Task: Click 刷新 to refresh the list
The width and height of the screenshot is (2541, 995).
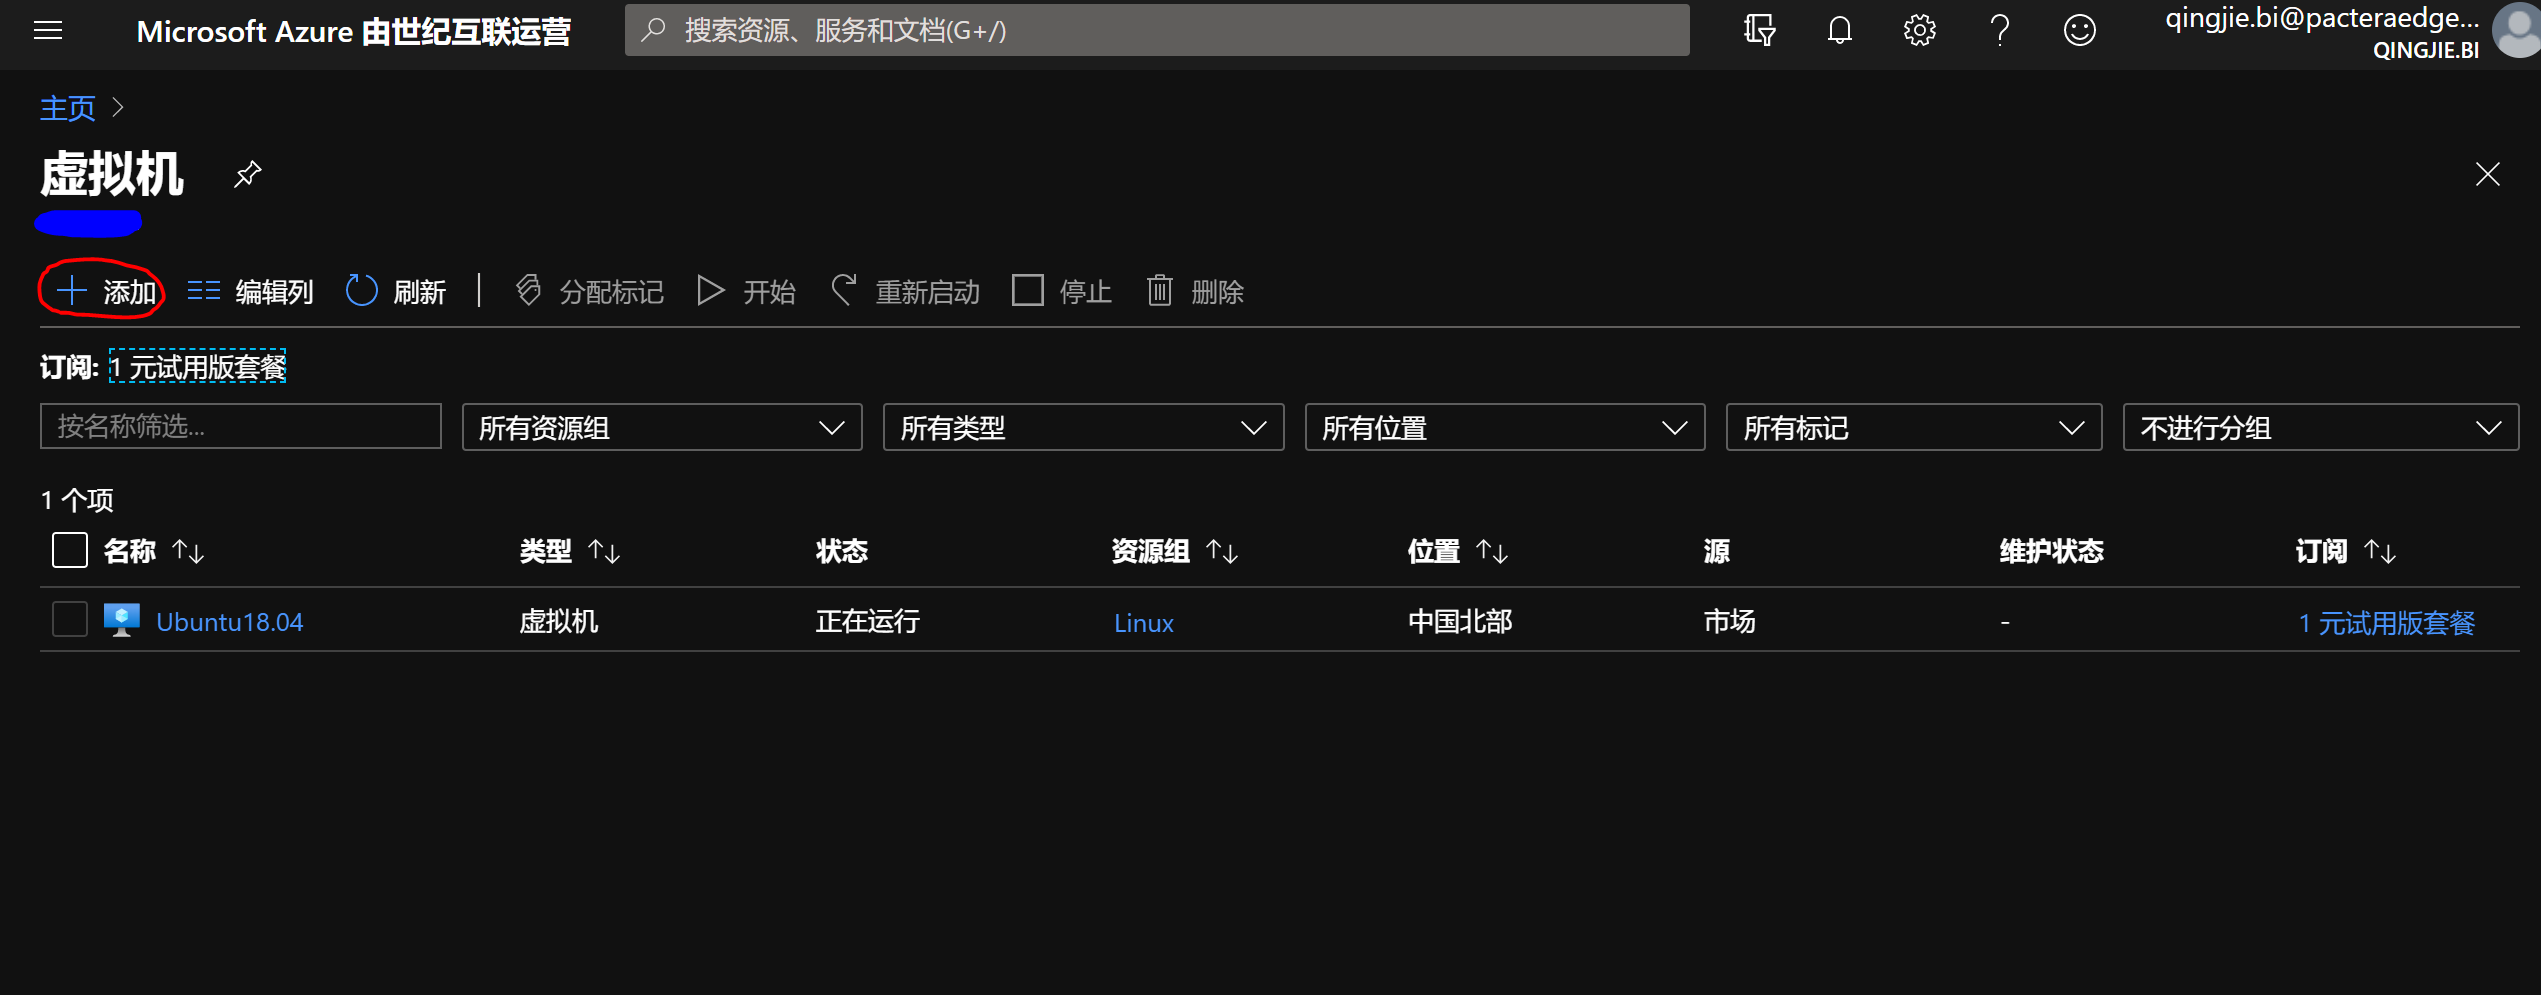Action: 396,291
